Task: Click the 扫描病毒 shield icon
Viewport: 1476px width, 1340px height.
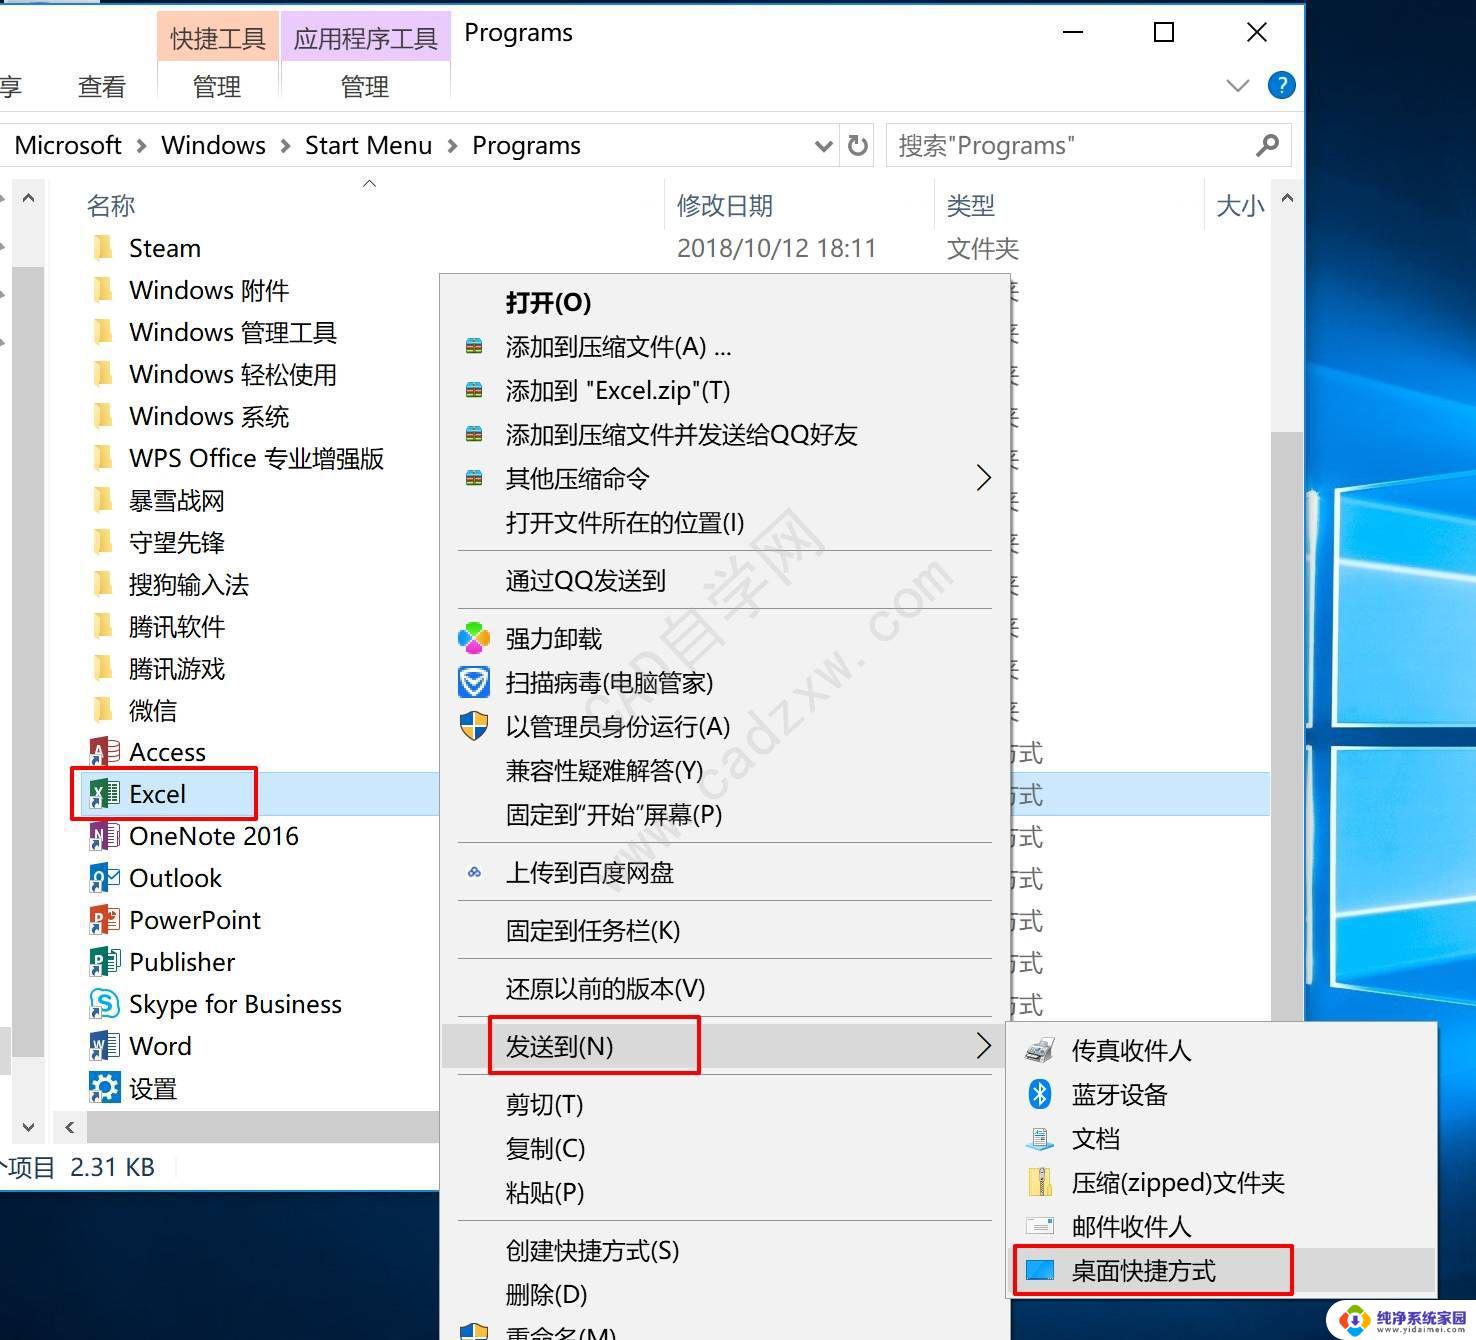Action: click(x=474, y=682)
